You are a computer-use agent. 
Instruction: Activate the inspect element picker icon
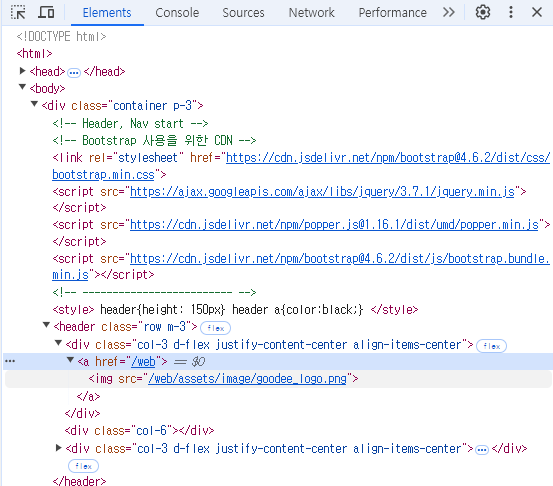[18, 13]
